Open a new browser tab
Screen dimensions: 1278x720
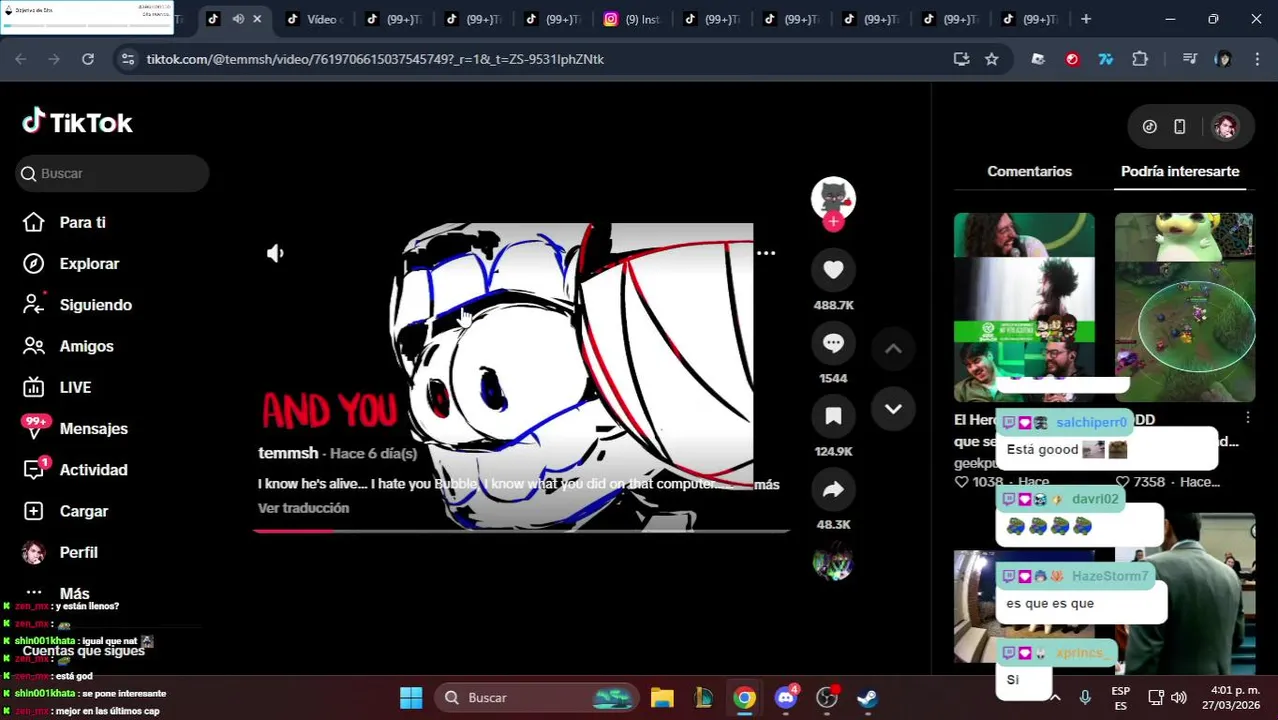click(1086, 19)
